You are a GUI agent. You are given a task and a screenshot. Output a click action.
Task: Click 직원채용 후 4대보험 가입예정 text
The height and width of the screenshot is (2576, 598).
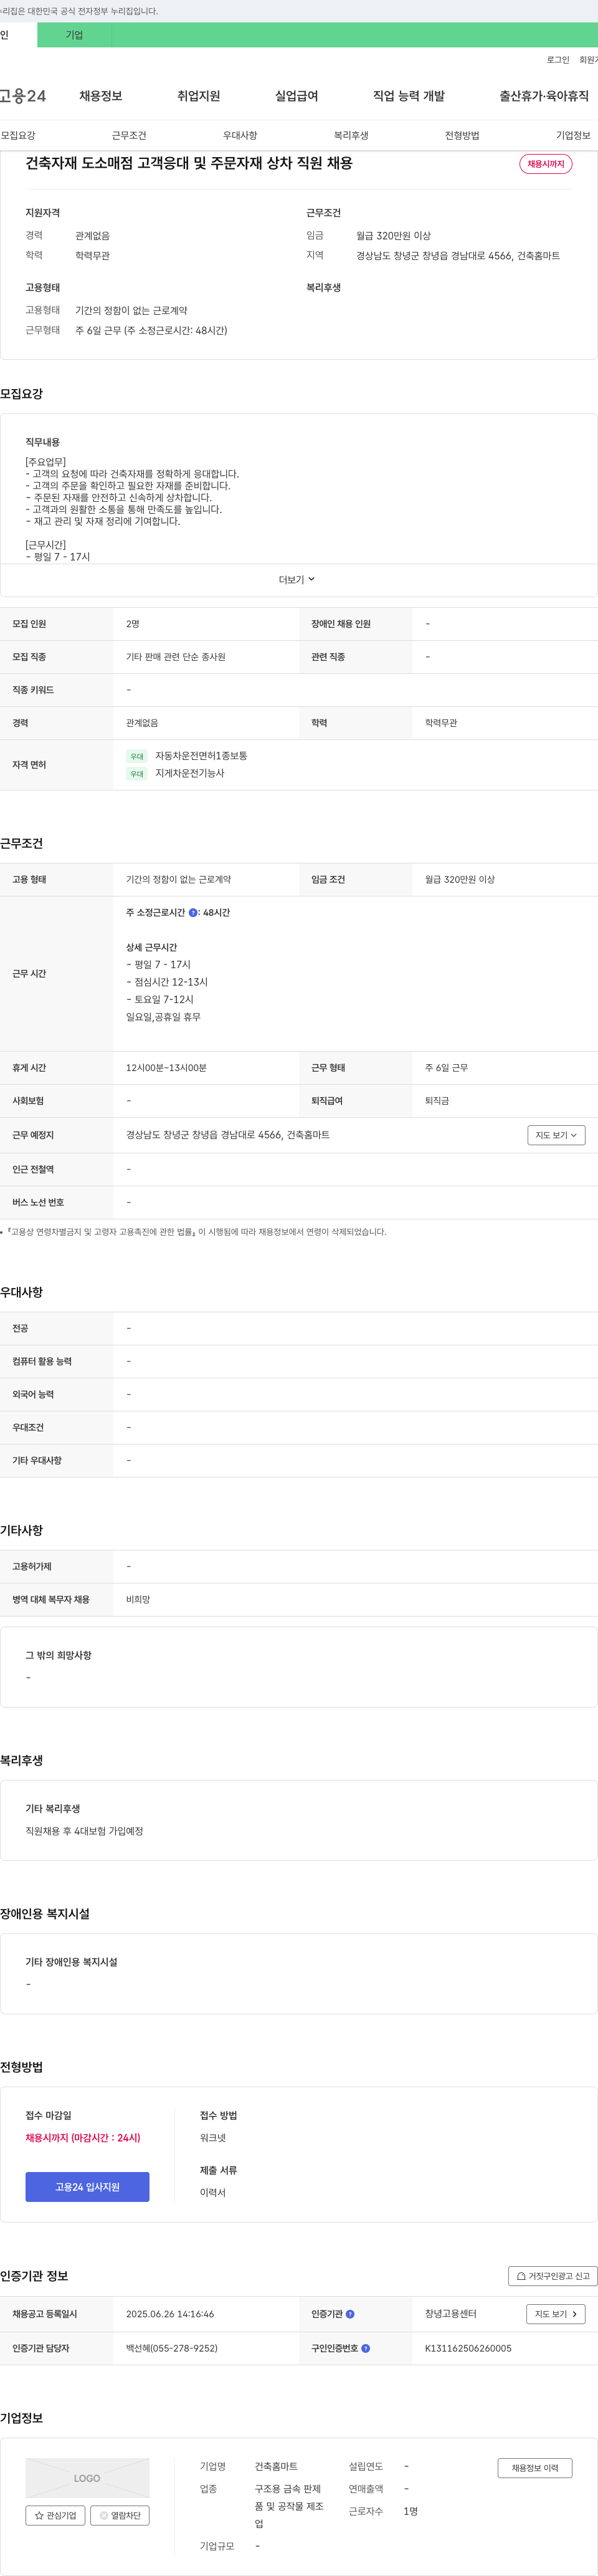point(84,1831)
